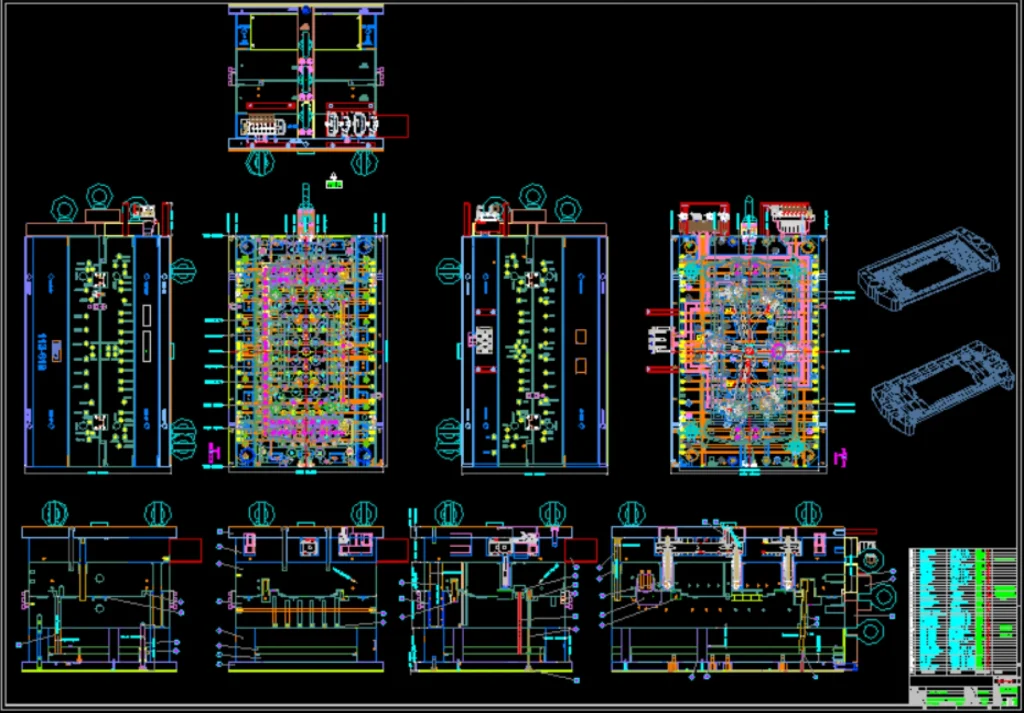Click the title block in bottom-right corner

(961, 690)
